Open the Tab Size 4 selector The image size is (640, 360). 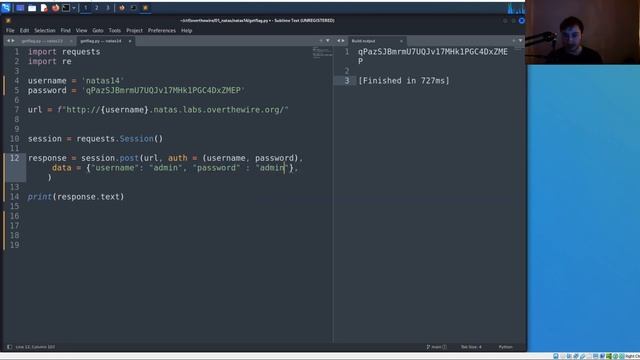(471, 347)
